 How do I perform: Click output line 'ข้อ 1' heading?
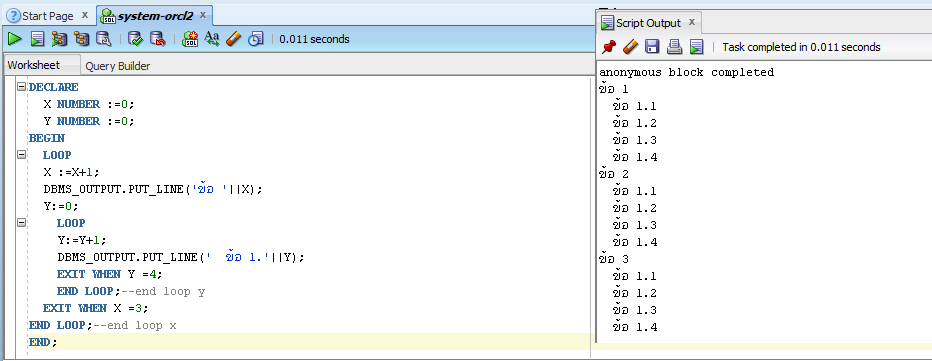(614, 89)
